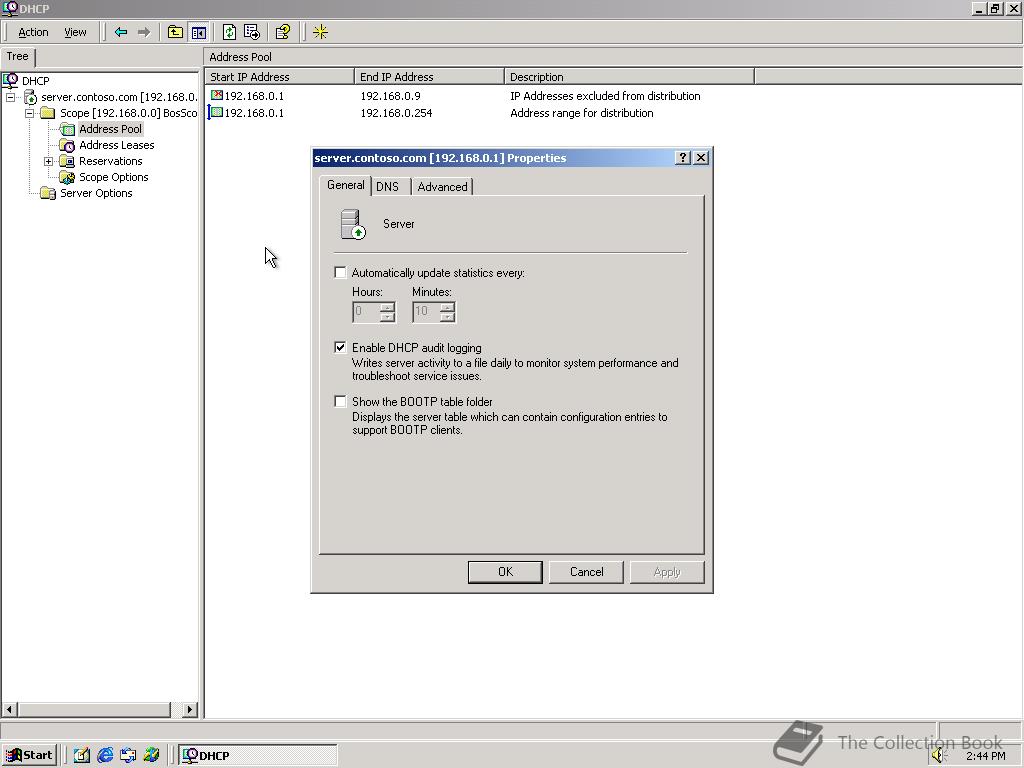Select the Scope folder icon in the tree

[48, 113]
